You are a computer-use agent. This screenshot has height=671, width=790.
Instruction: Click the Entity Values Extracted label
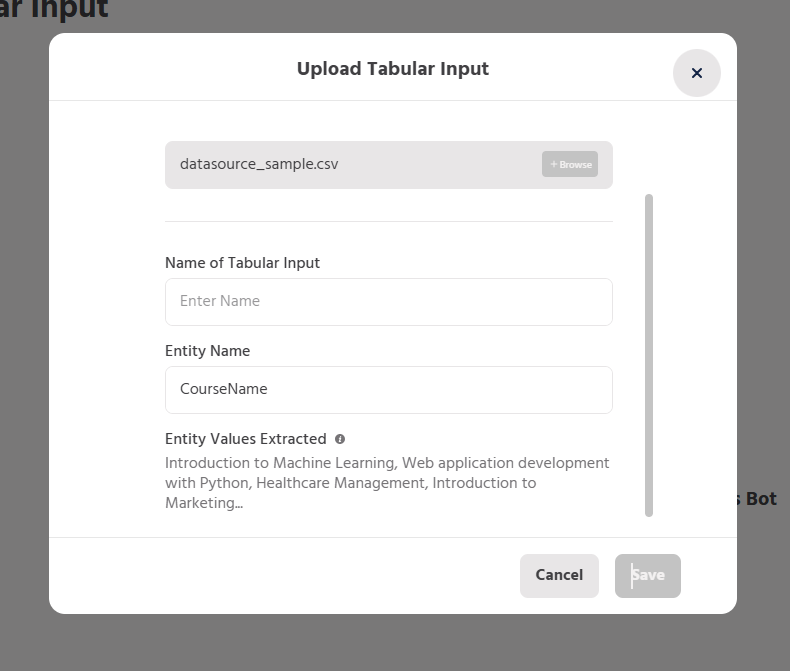tap(245, 439)
